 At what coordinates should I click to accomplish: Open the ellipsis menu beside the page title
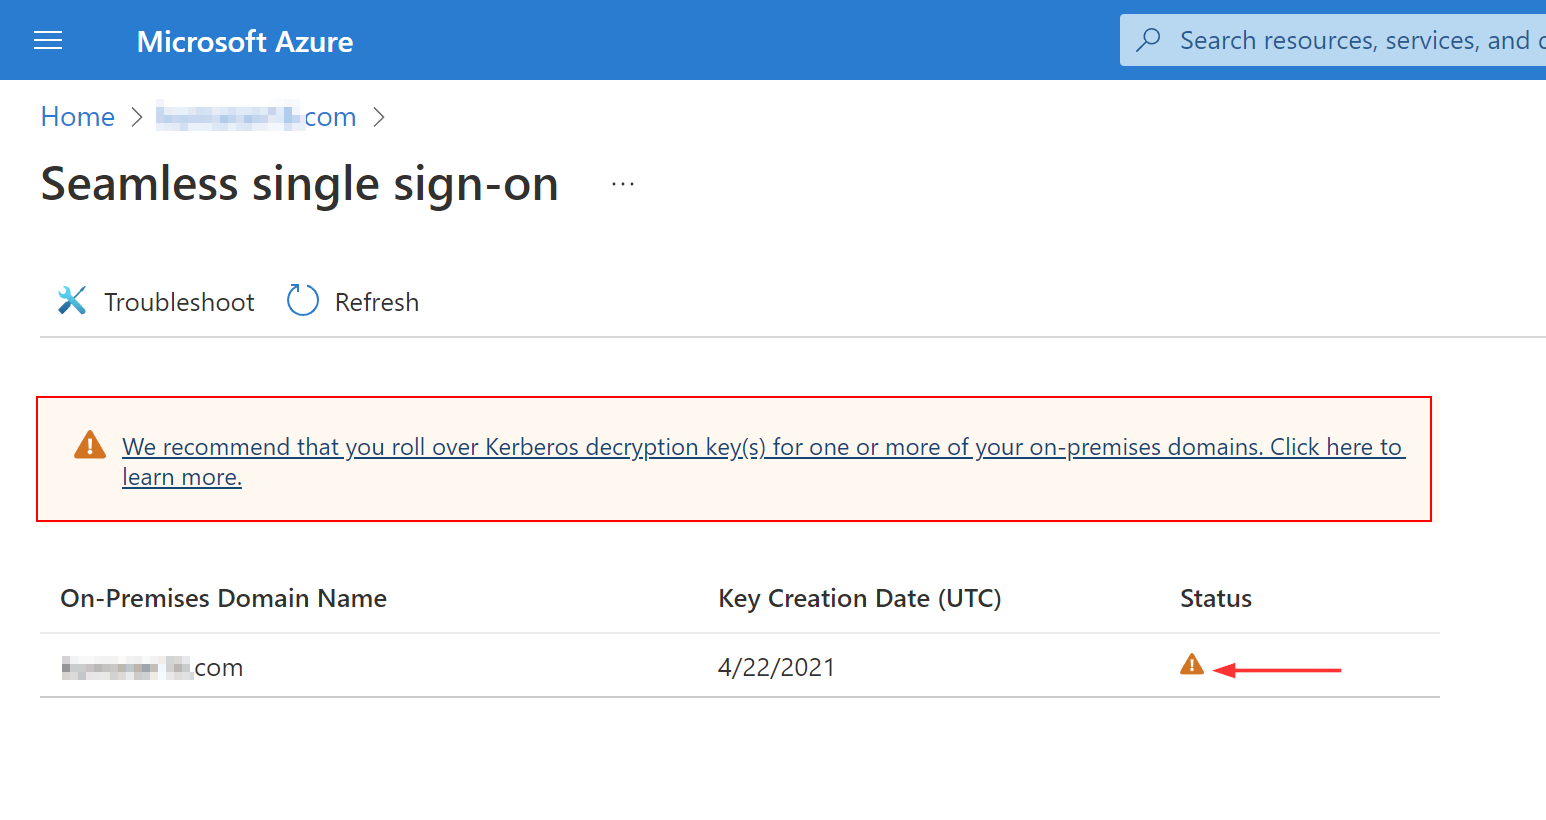point(621,183)
